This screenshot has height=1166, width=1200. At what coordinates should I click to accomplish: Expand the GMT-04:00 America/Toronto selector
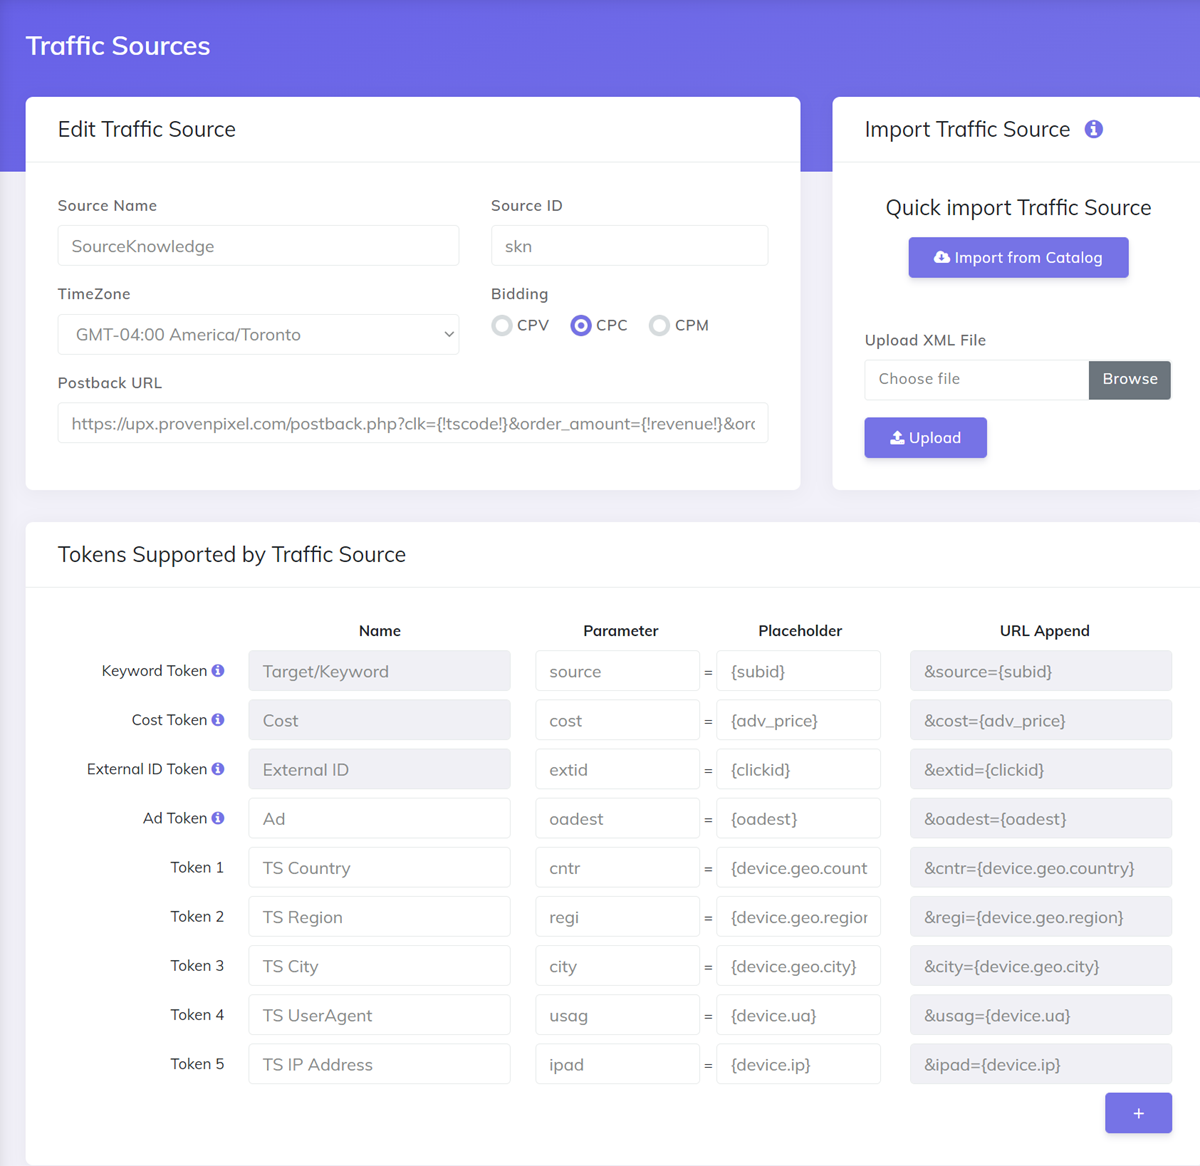point(258,334)
